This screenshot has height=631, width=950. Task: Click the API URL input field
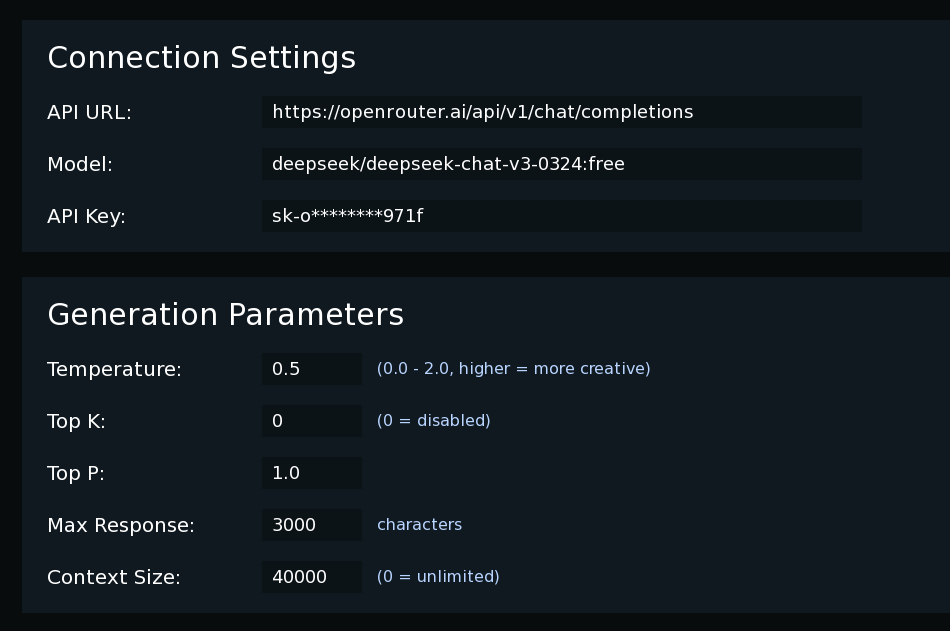(x=561, y=112)
